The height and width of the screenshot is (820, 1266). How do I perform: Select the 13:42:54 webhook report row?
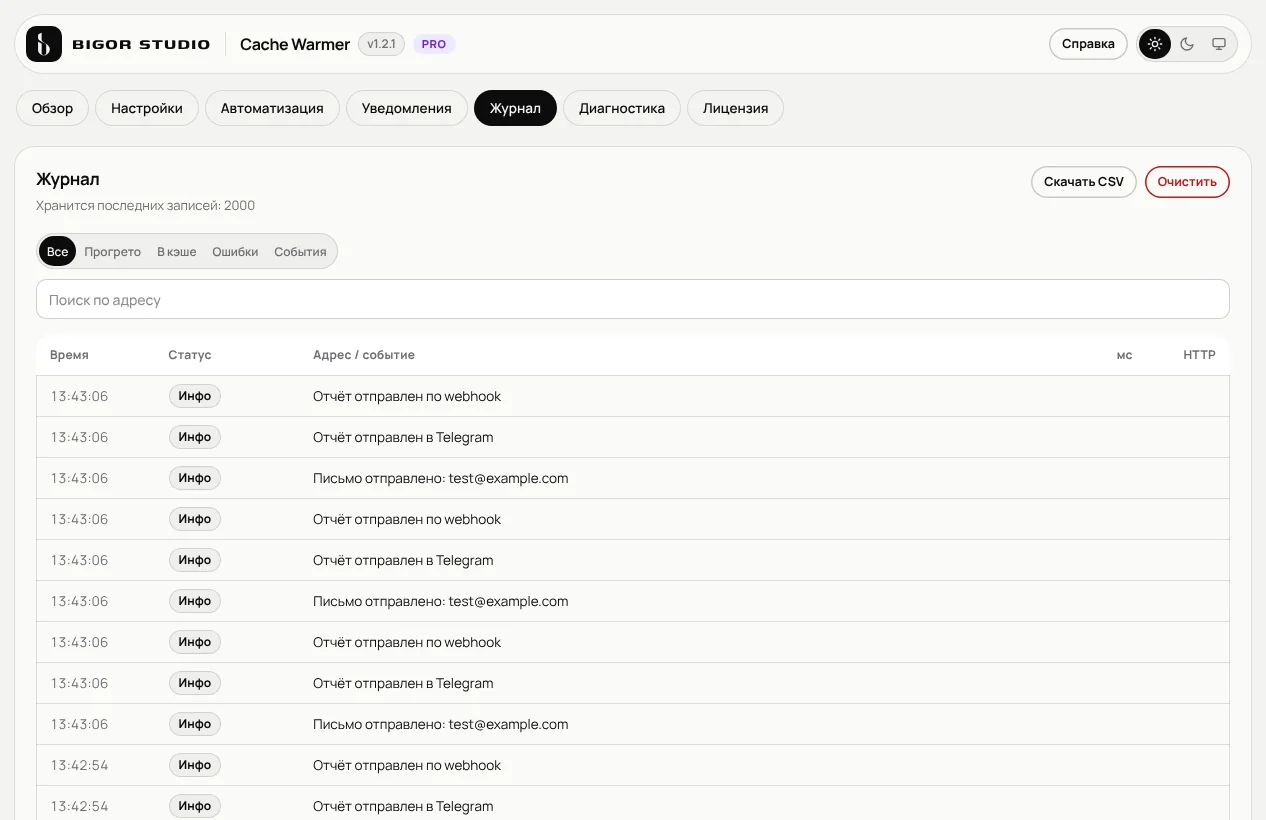[x=632, y=765]
